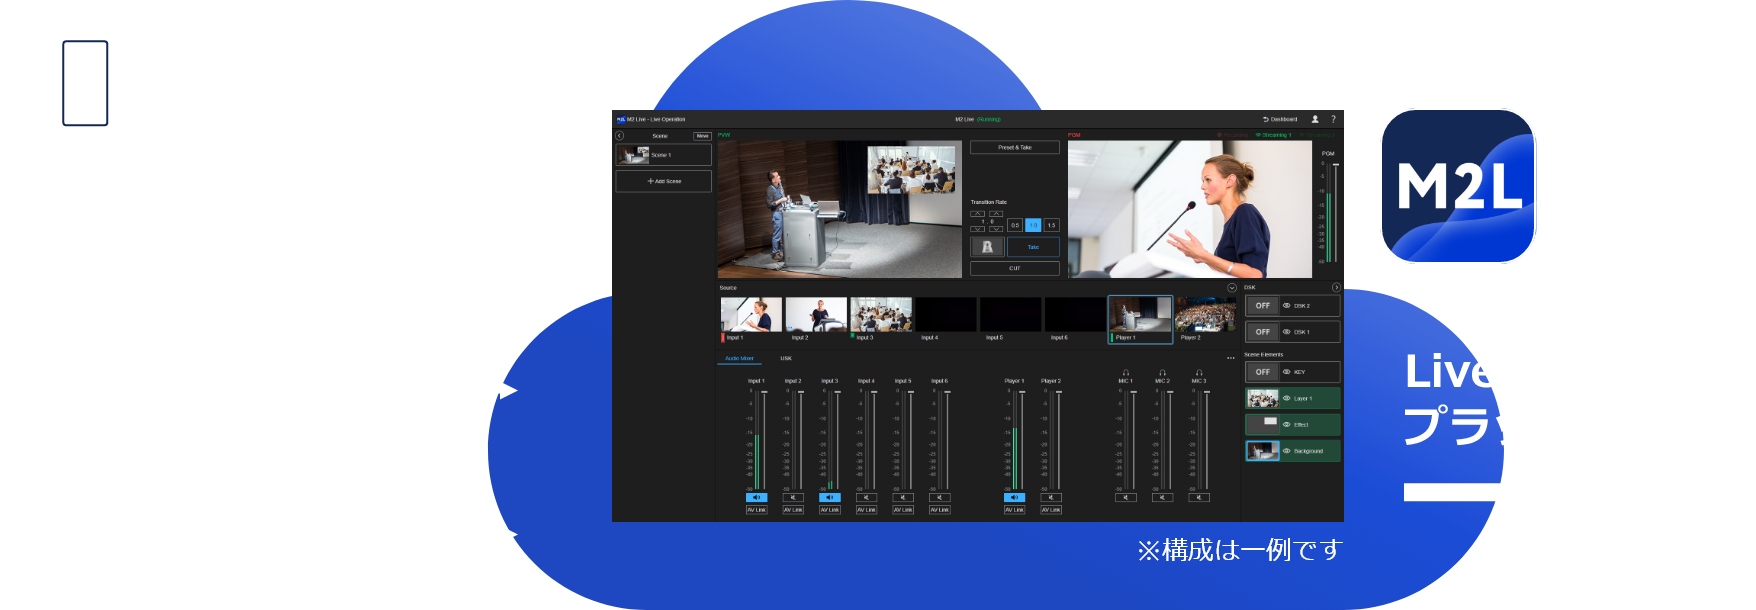Expand the DSK panel arrow

tap(1336, 288)
